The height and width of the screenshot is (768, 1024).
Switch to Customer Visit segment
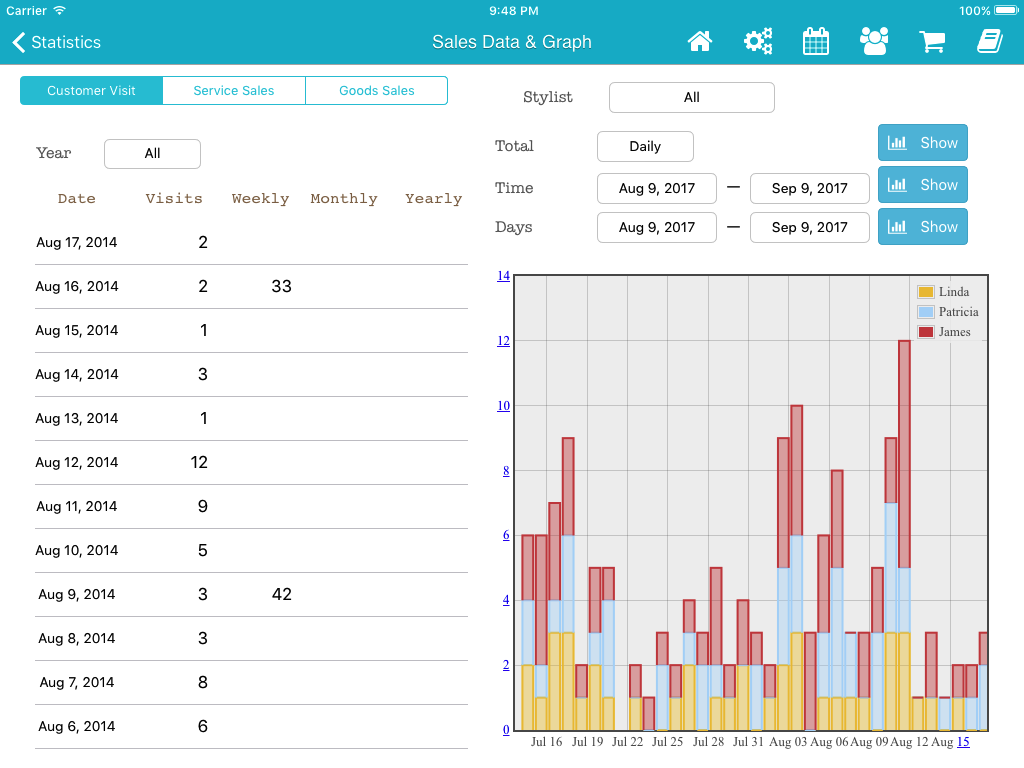click(x=91, y=91)
